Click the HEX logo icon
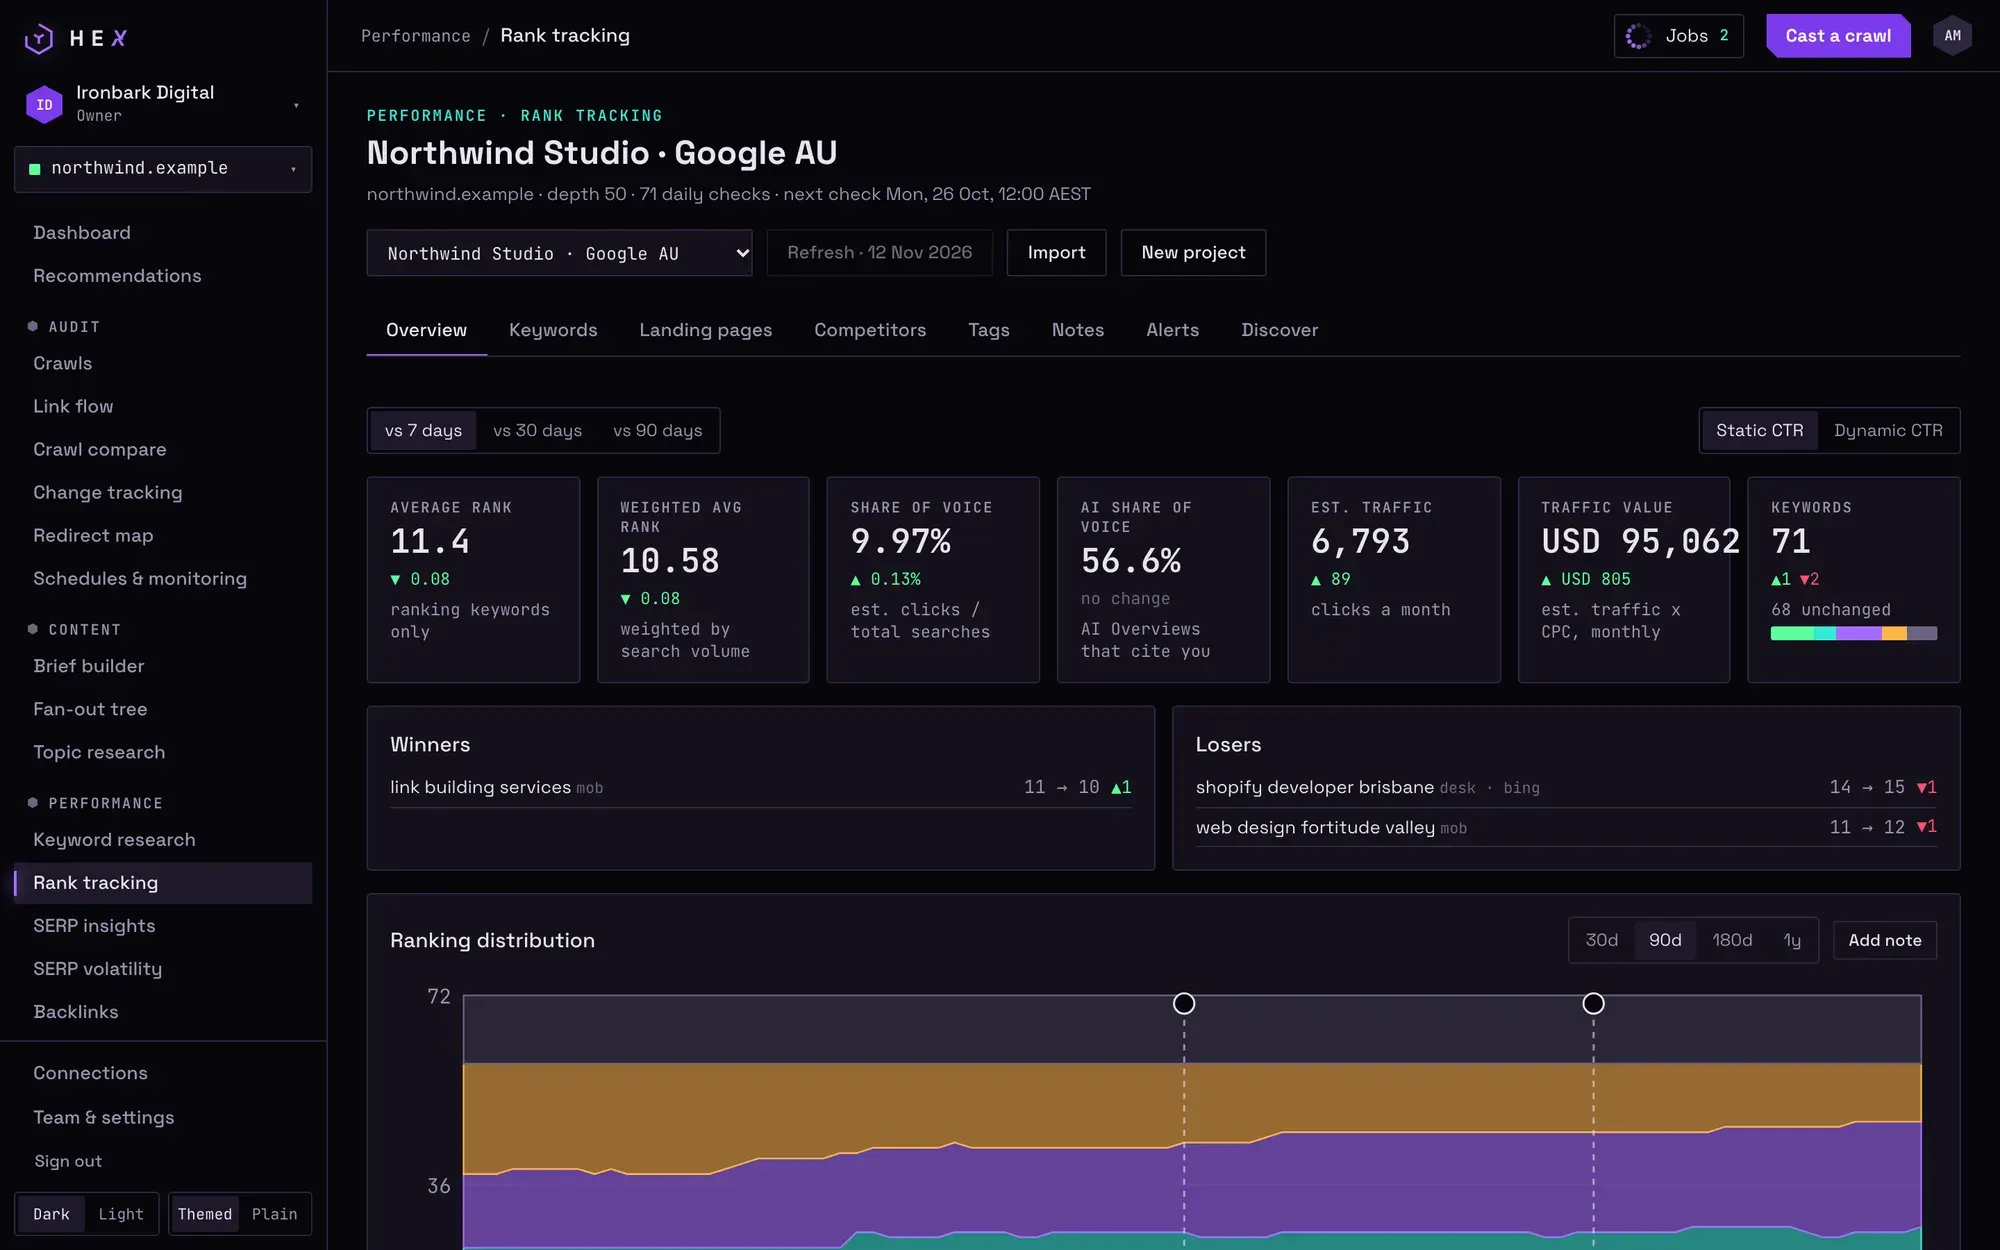The image size is (2000, 1250). (x=38, y=38)
